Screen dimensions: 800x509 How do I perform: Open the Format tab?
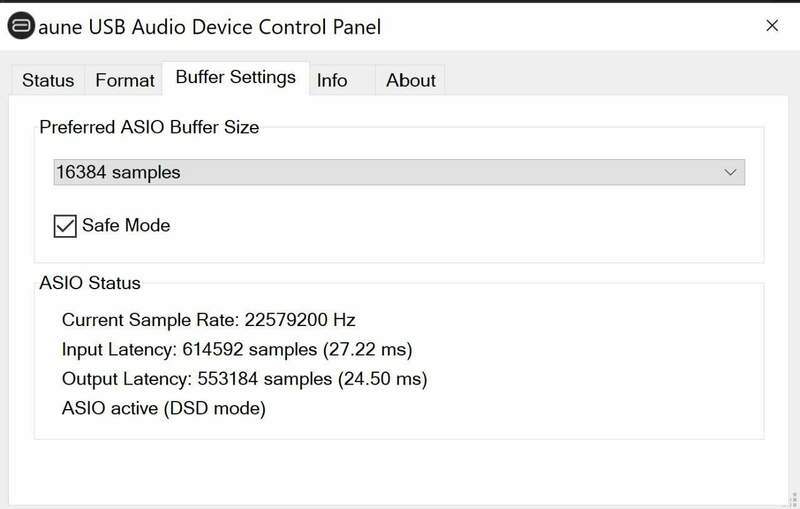[x=125, y=81]
